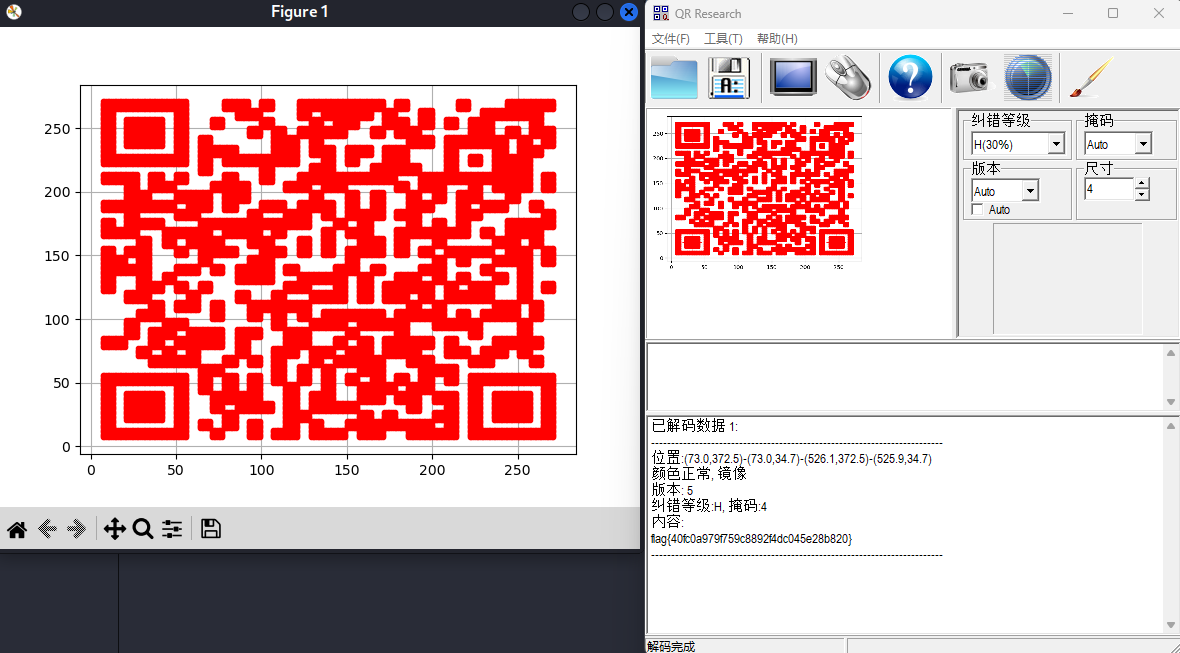Close Figure 1 with the blue X button

(628, 12)
